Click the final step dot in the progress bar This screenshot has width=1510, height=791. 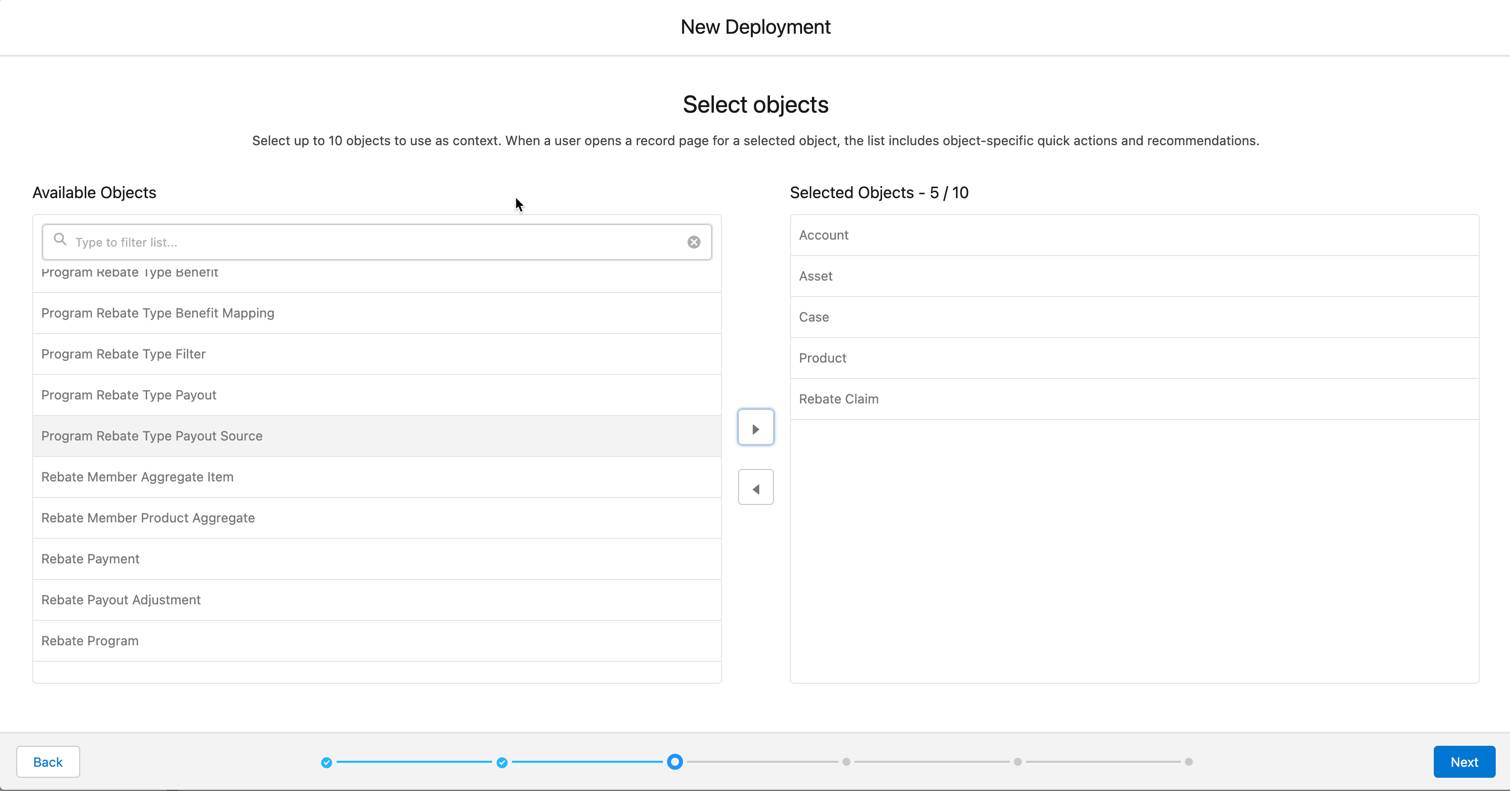click(1189, 762)
